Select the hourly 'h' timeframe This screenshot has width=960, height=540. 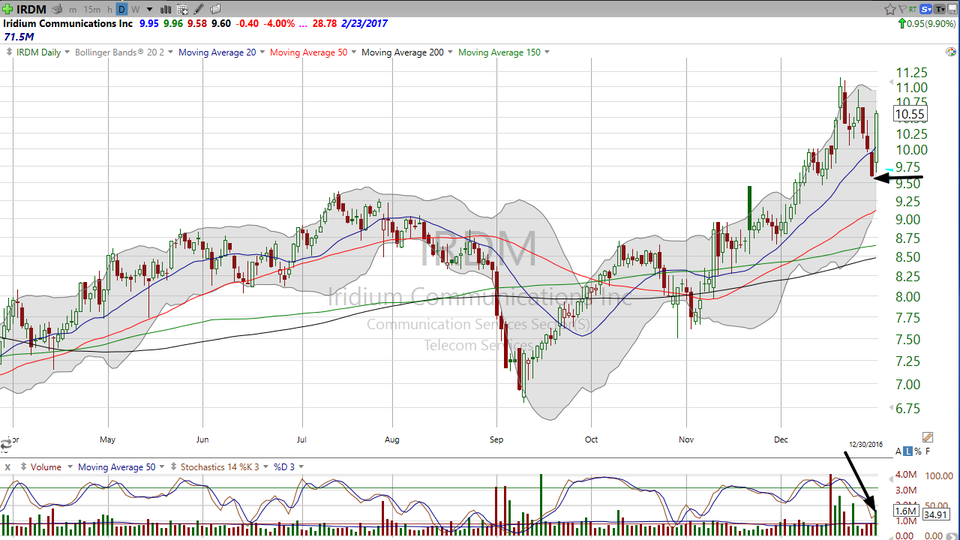point(110,10)
